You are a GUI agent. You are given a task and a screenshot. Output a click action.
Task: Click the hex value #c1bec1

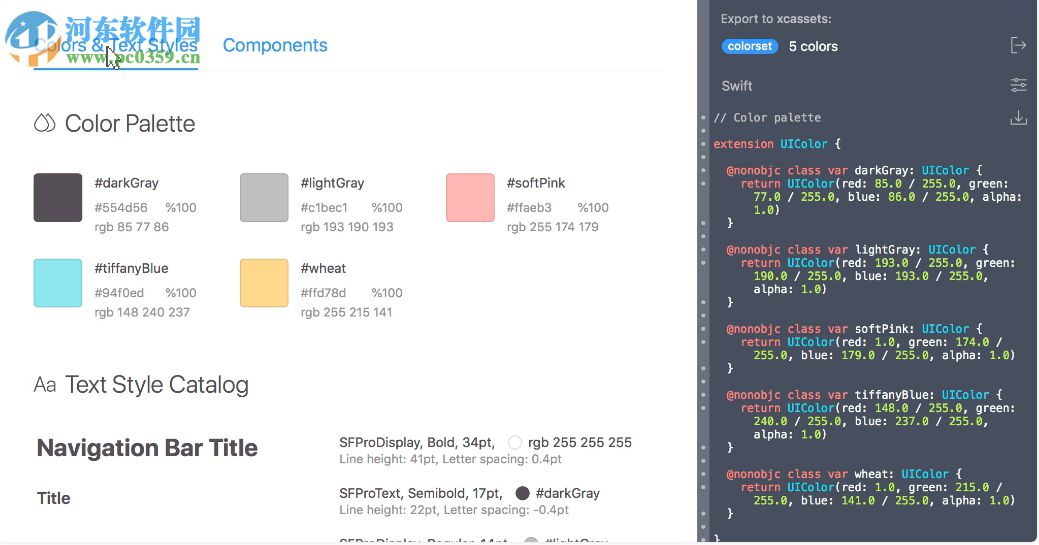point(324,208)
